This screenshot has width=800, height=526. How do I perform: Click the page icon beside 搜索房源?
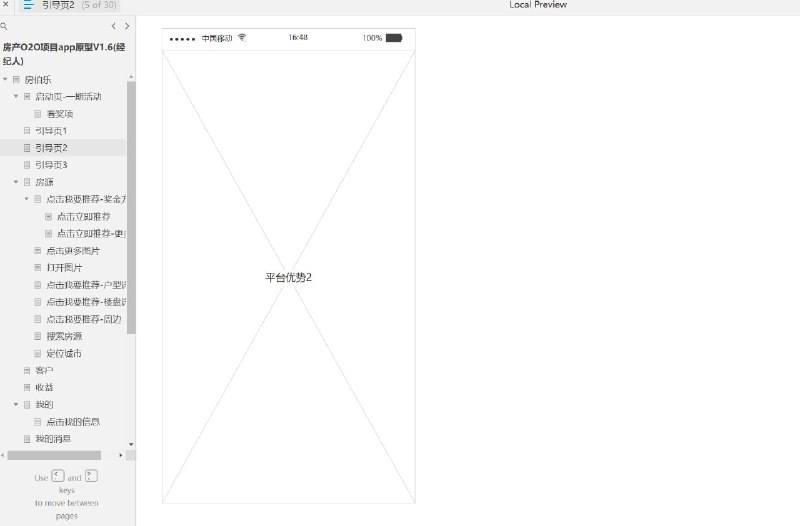pos(38,336)
